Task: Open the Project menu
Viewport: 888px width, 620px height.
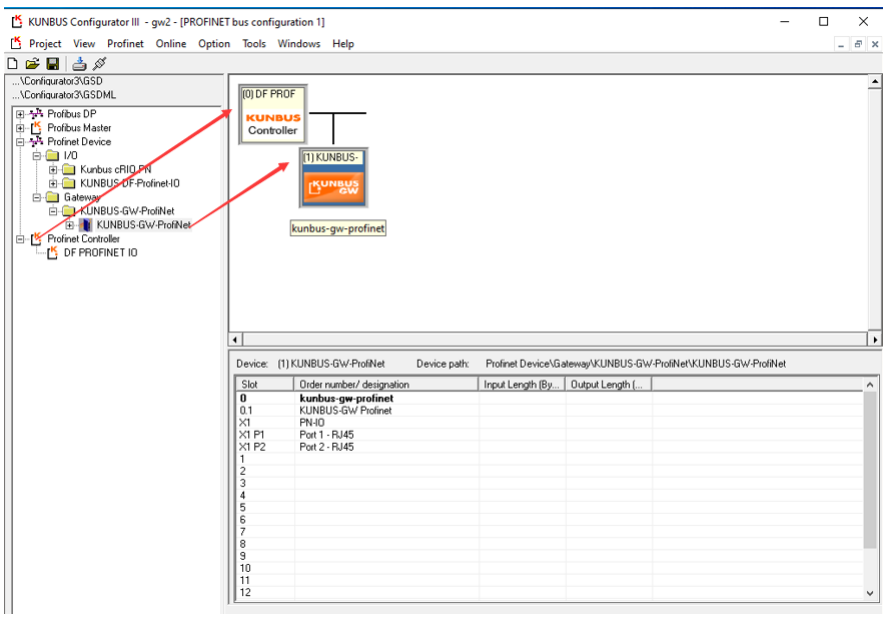Action: (x=45, y=44)
